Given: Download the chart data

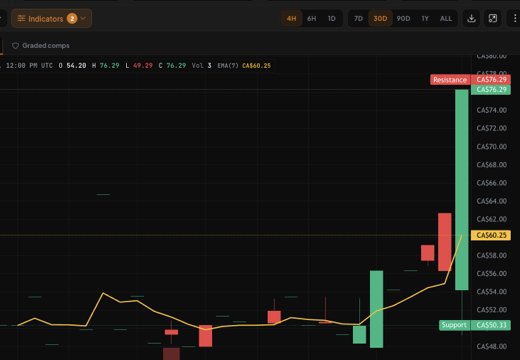Looking at the screenshot, I should (471, 18).
